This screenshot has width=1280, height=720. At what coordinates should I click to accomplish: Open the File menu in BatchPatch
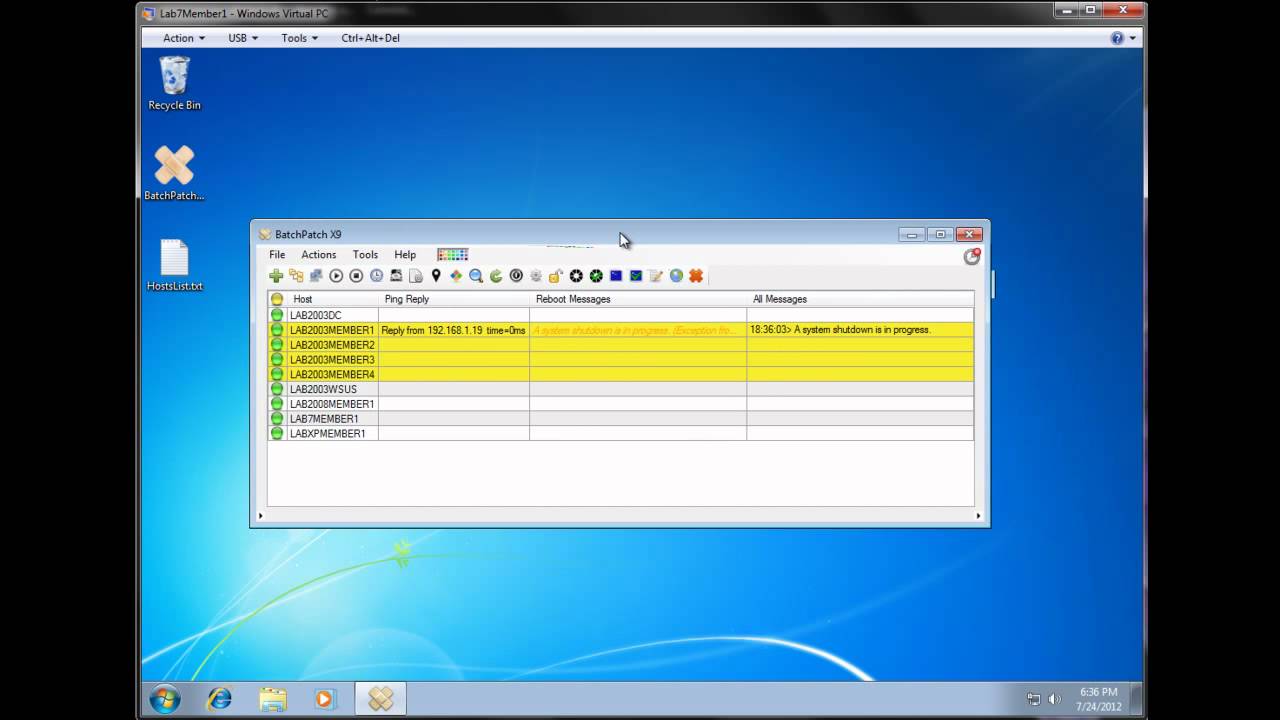[x=277, y=255]
